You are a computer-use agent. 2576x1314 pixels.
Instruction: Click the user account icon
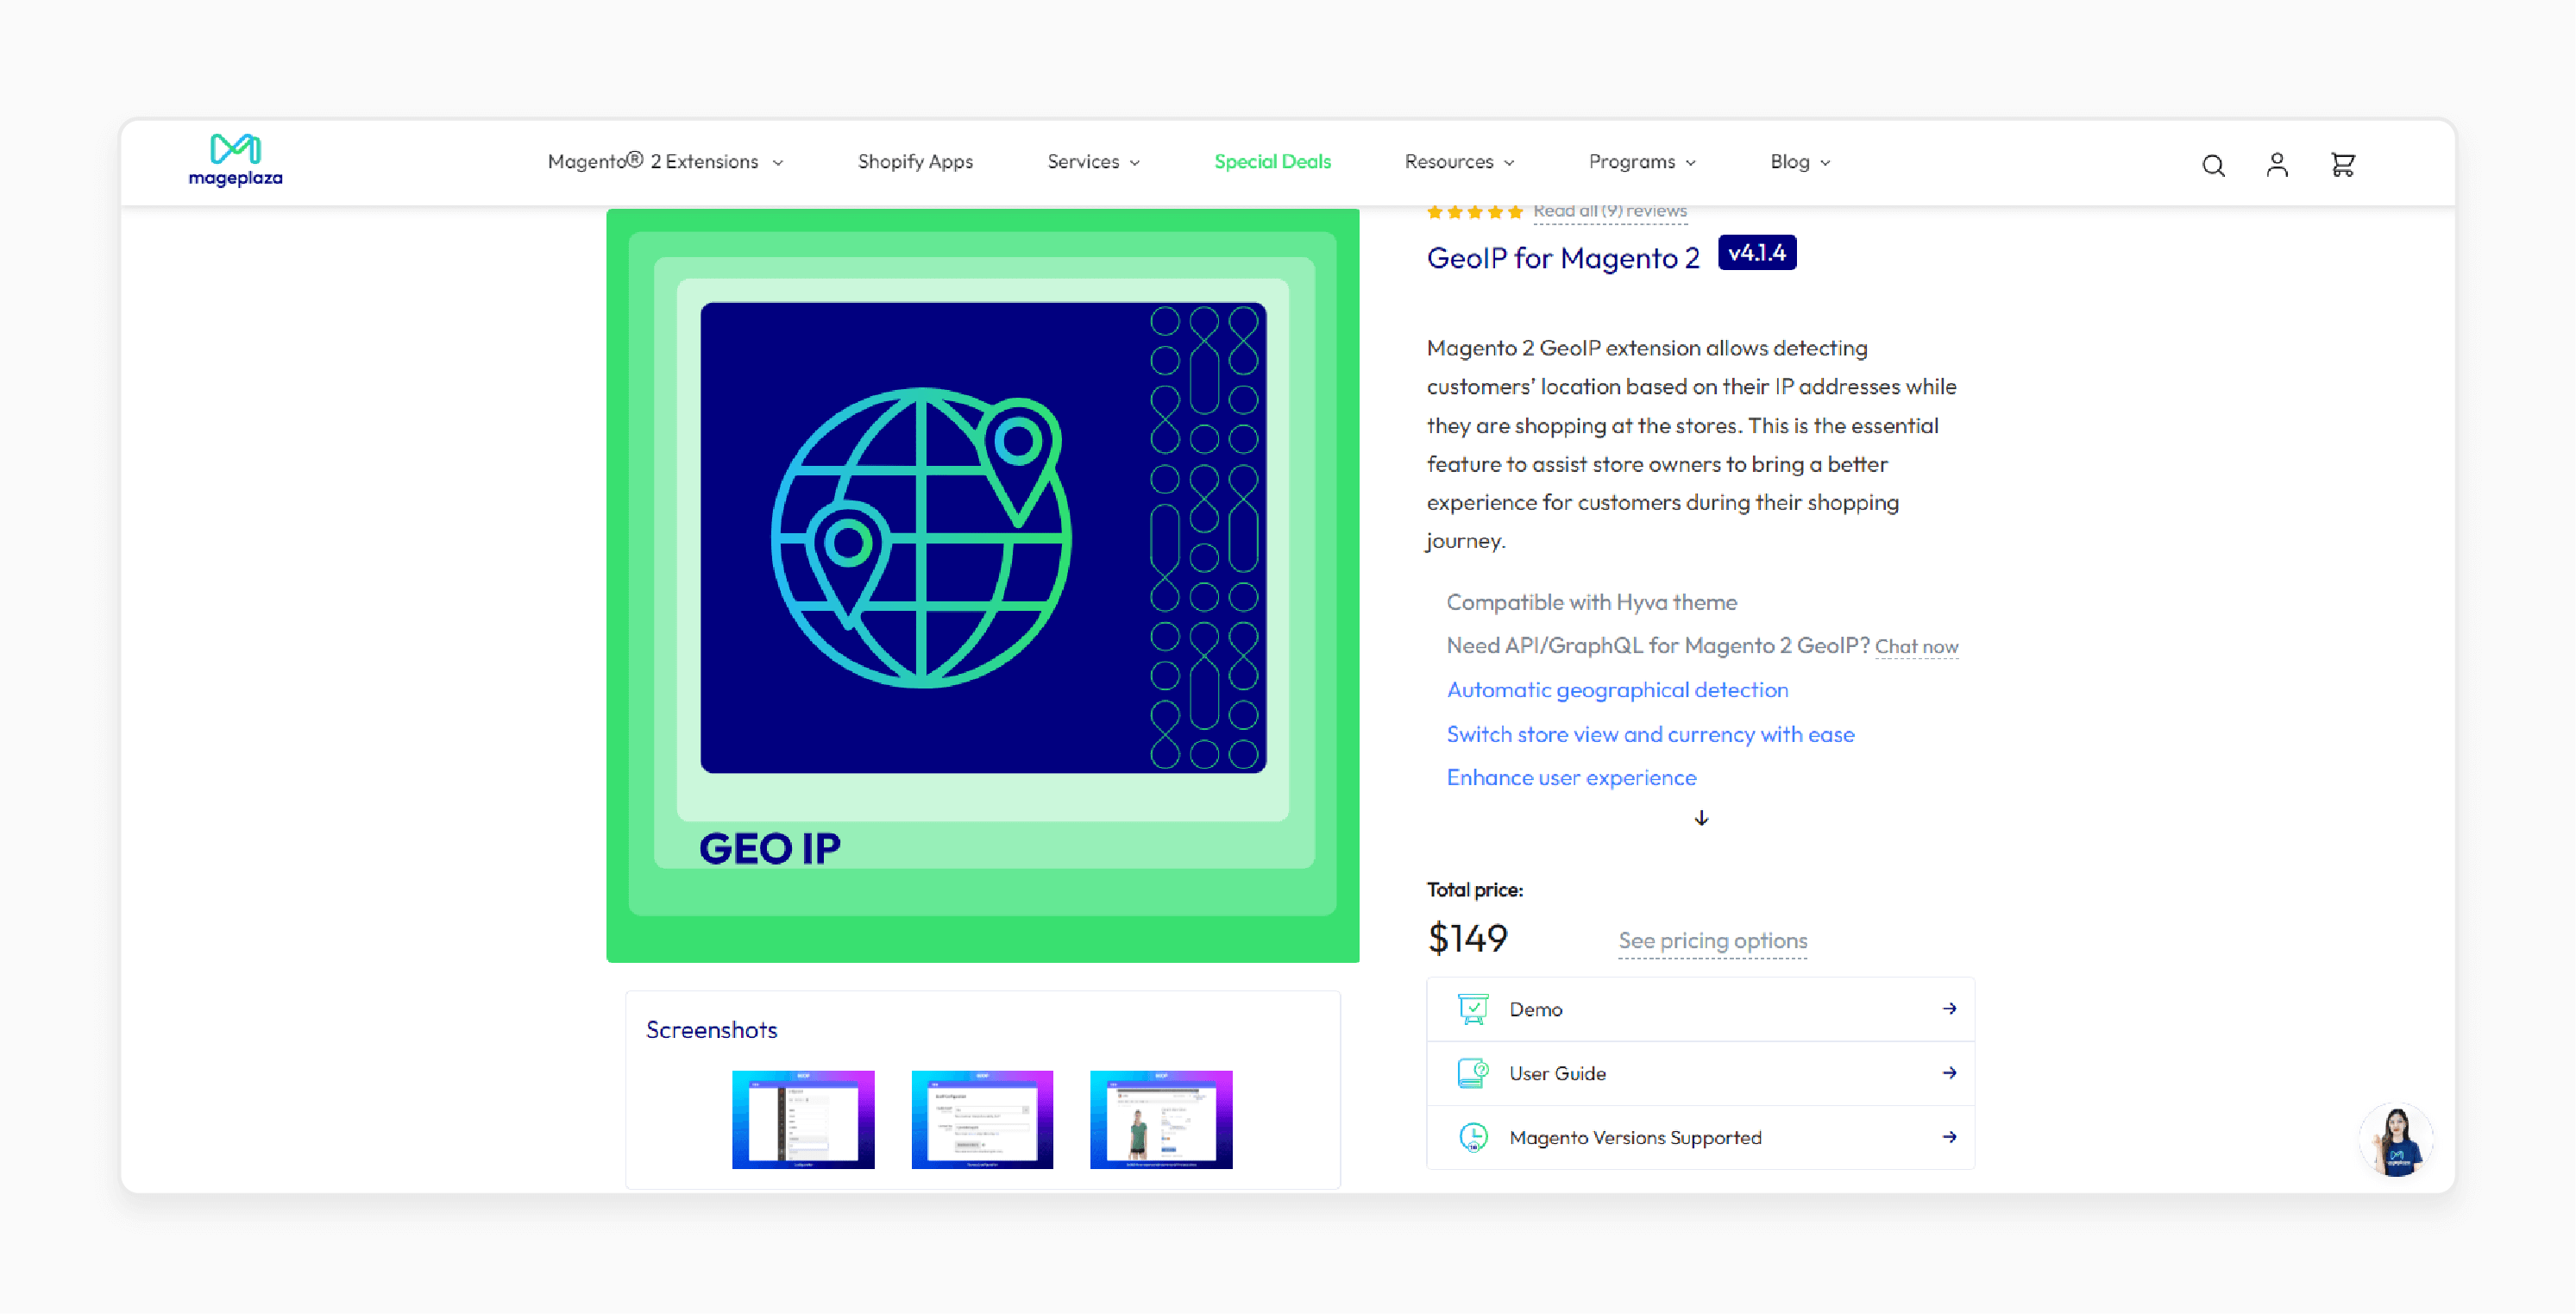(x=2278, y=162)
